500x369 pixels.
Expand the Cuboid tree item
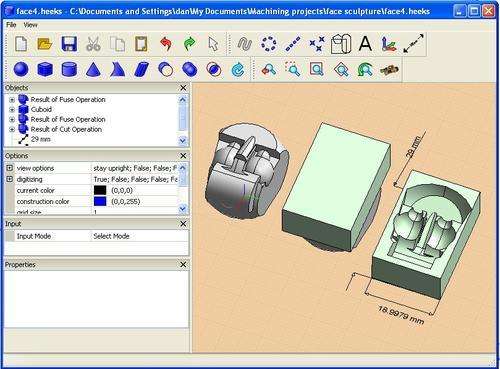pyautogui.click(x=12, y=109)
